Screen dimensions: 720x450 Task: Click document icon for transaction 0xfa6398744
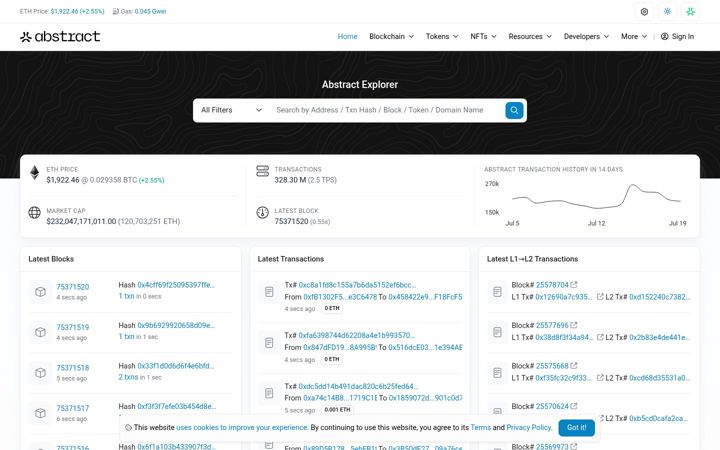click(x=269, y=343)
